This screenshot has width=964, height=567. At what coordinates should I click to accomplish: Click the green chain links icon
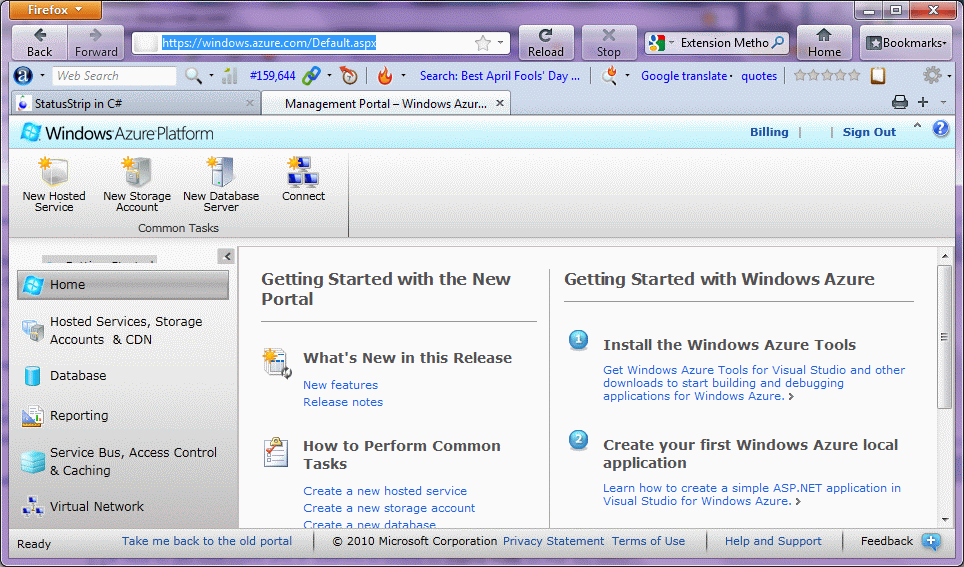(x=312, y=76)
